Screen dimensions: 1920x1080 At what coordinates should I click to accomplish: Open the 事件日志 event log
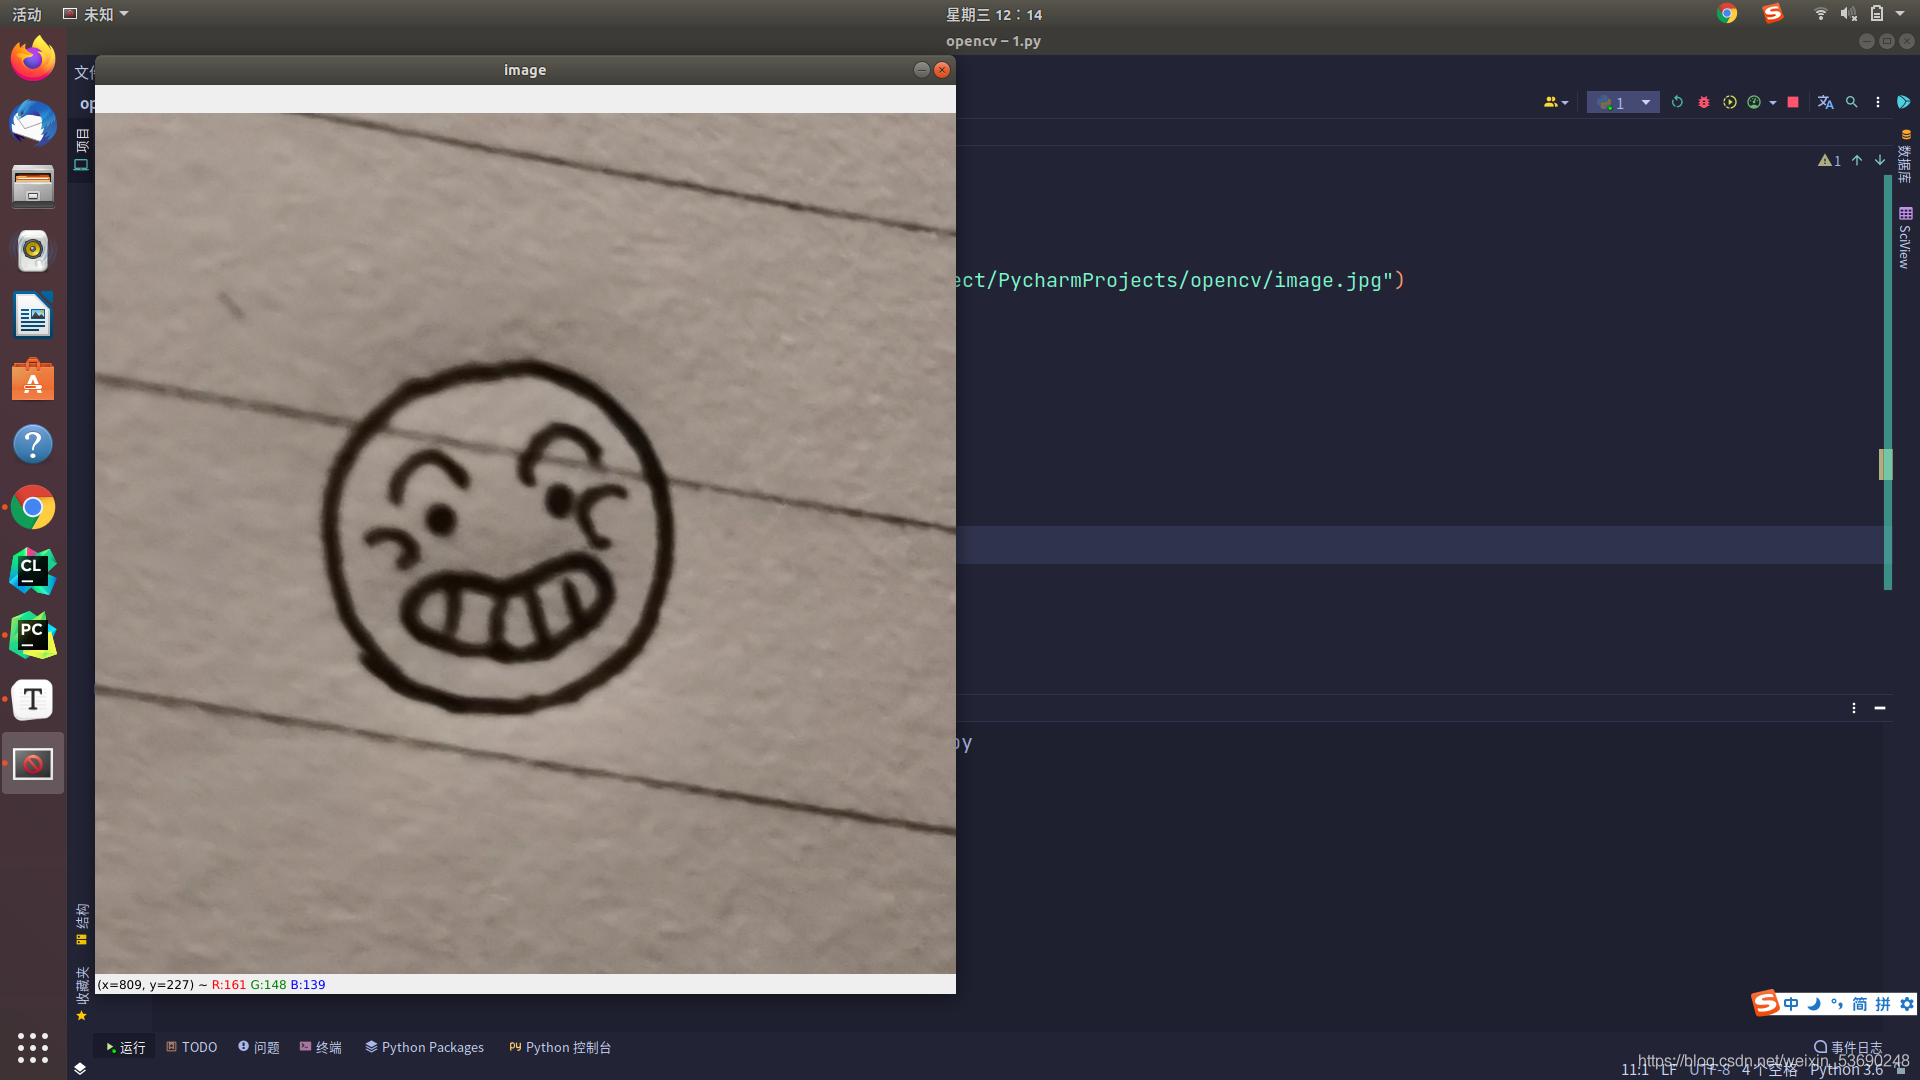tap(1848, 1047)
